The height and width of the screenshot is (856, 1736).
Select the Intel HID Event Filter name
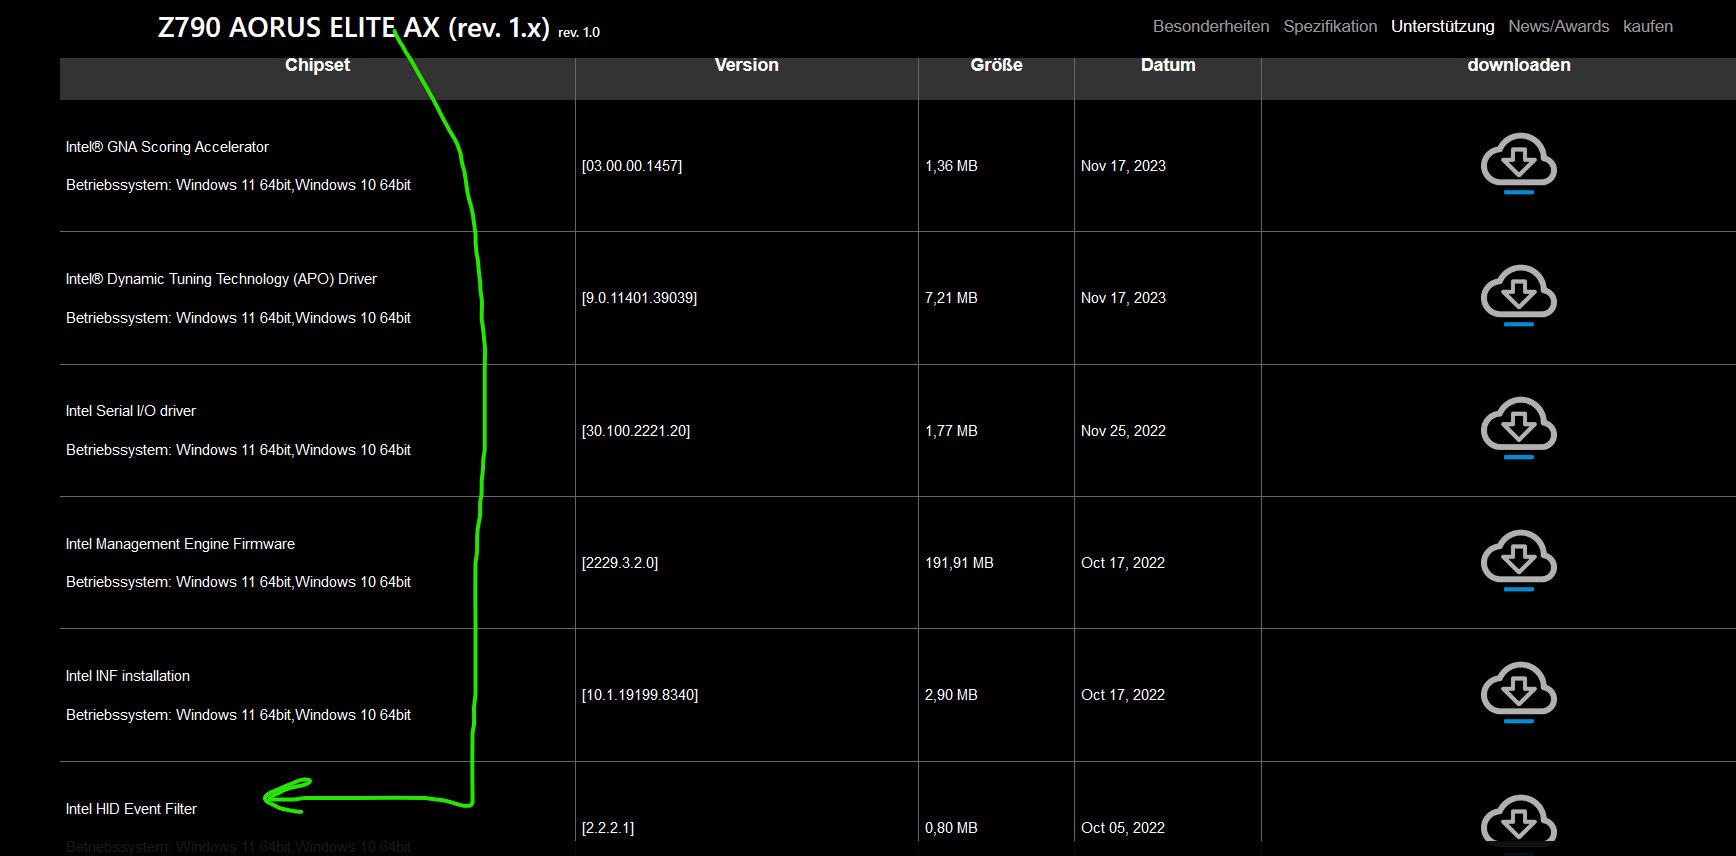click(x=131, y=809)
